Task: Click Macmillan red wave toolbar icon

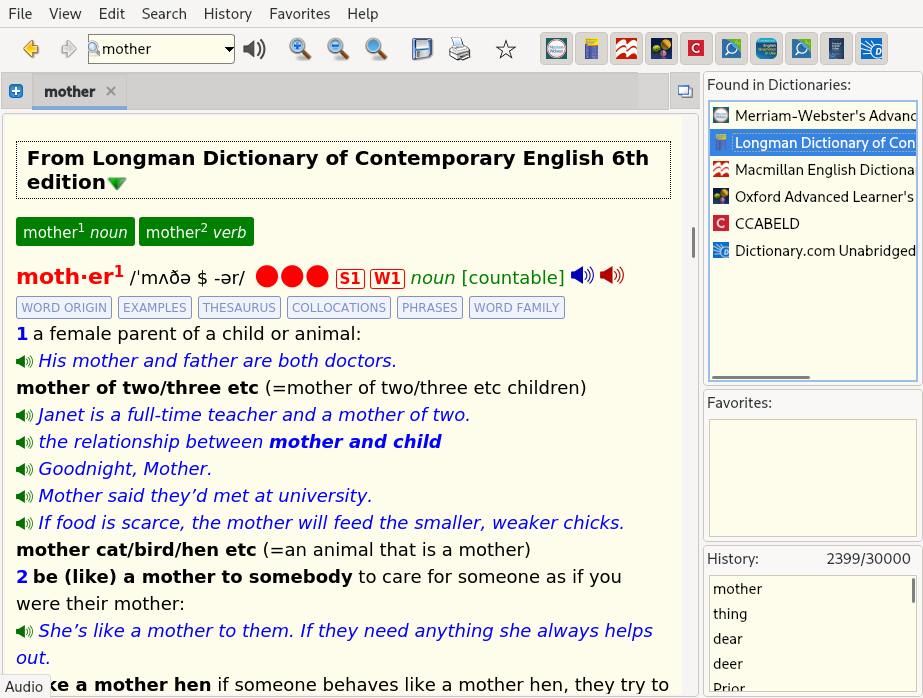Action: tap(626, 49)
